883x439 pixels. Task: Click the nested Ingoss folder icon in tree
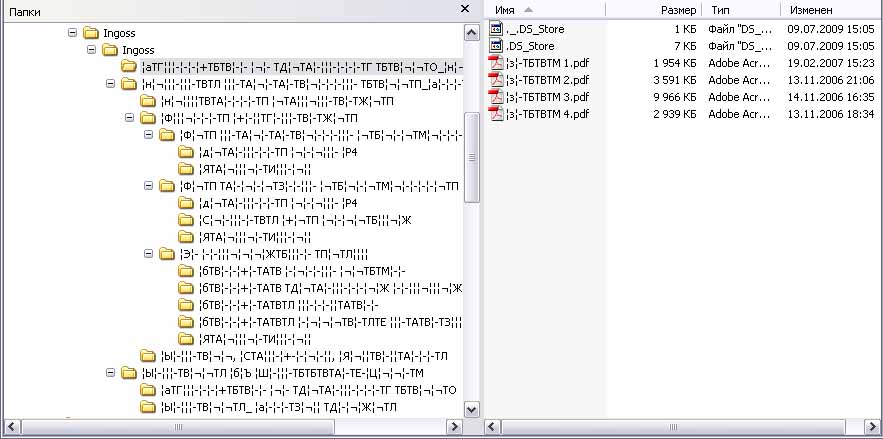pos(110,50)
